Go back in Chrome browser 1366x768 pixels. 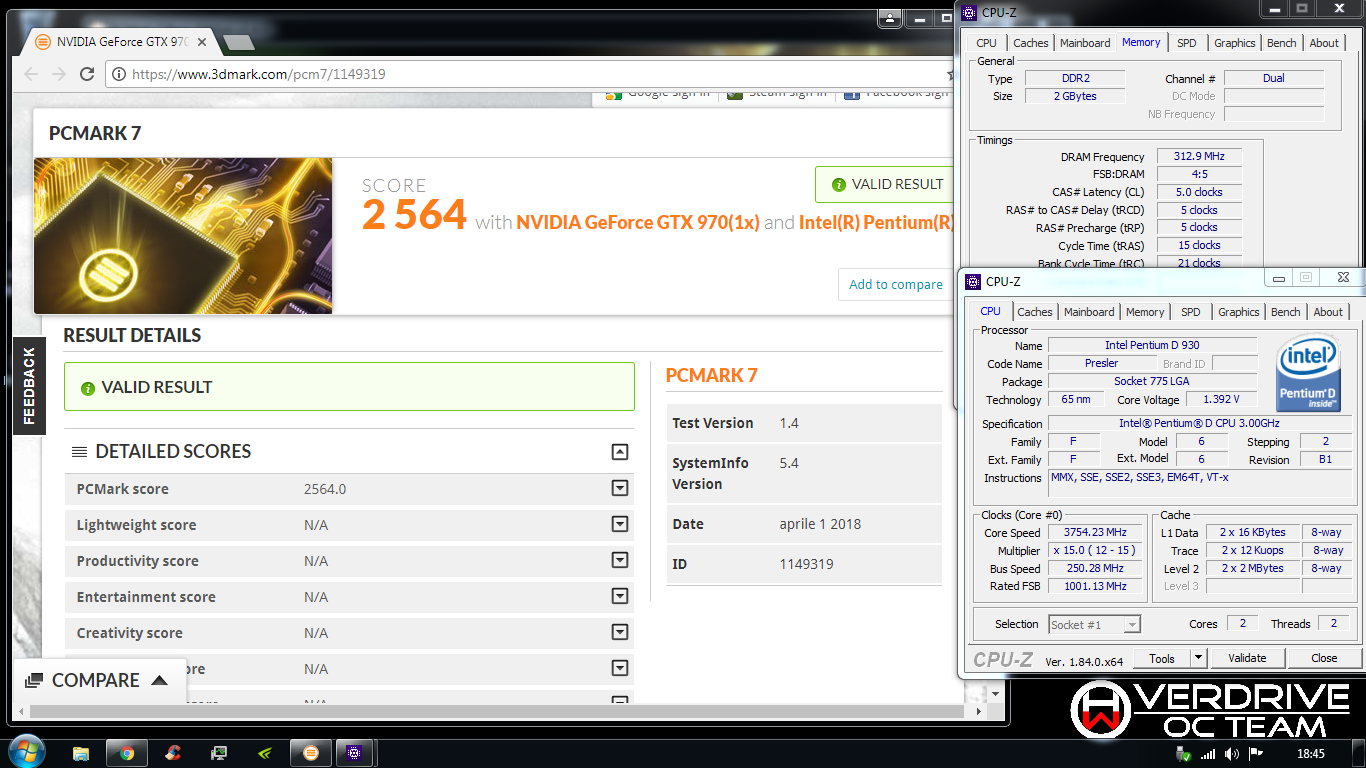(31, 74)
